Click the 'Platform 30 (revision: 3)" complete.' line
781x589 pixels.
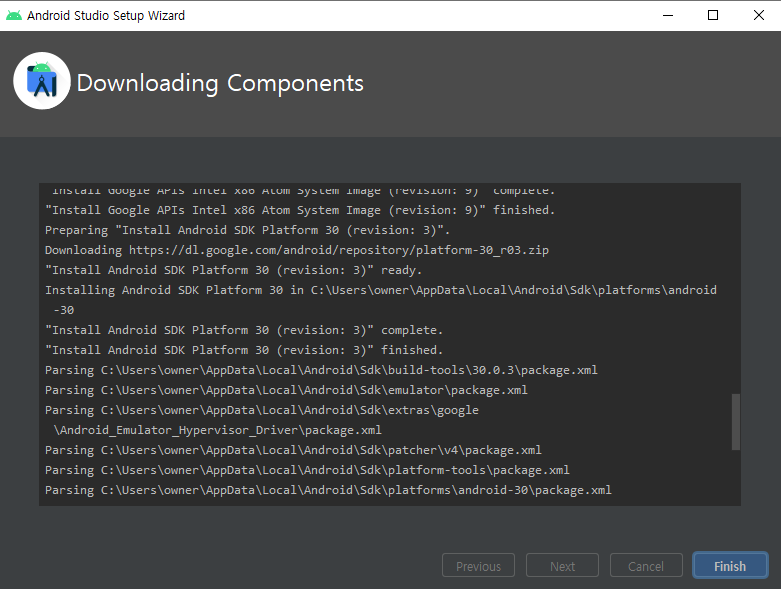click(244, 330)
